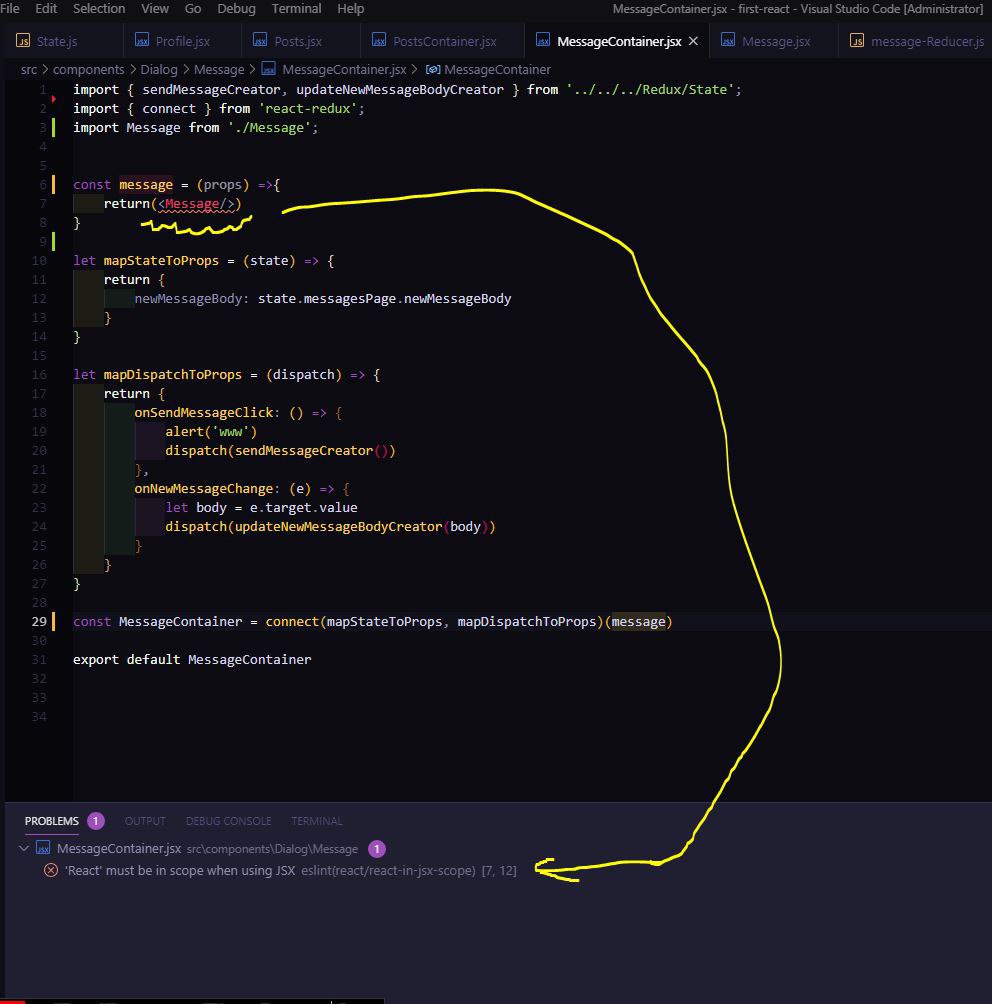The width and height of the screenshot is (992, 1004).
Task: Click the src breadcrumb segment
Action: tap(29, 69)
